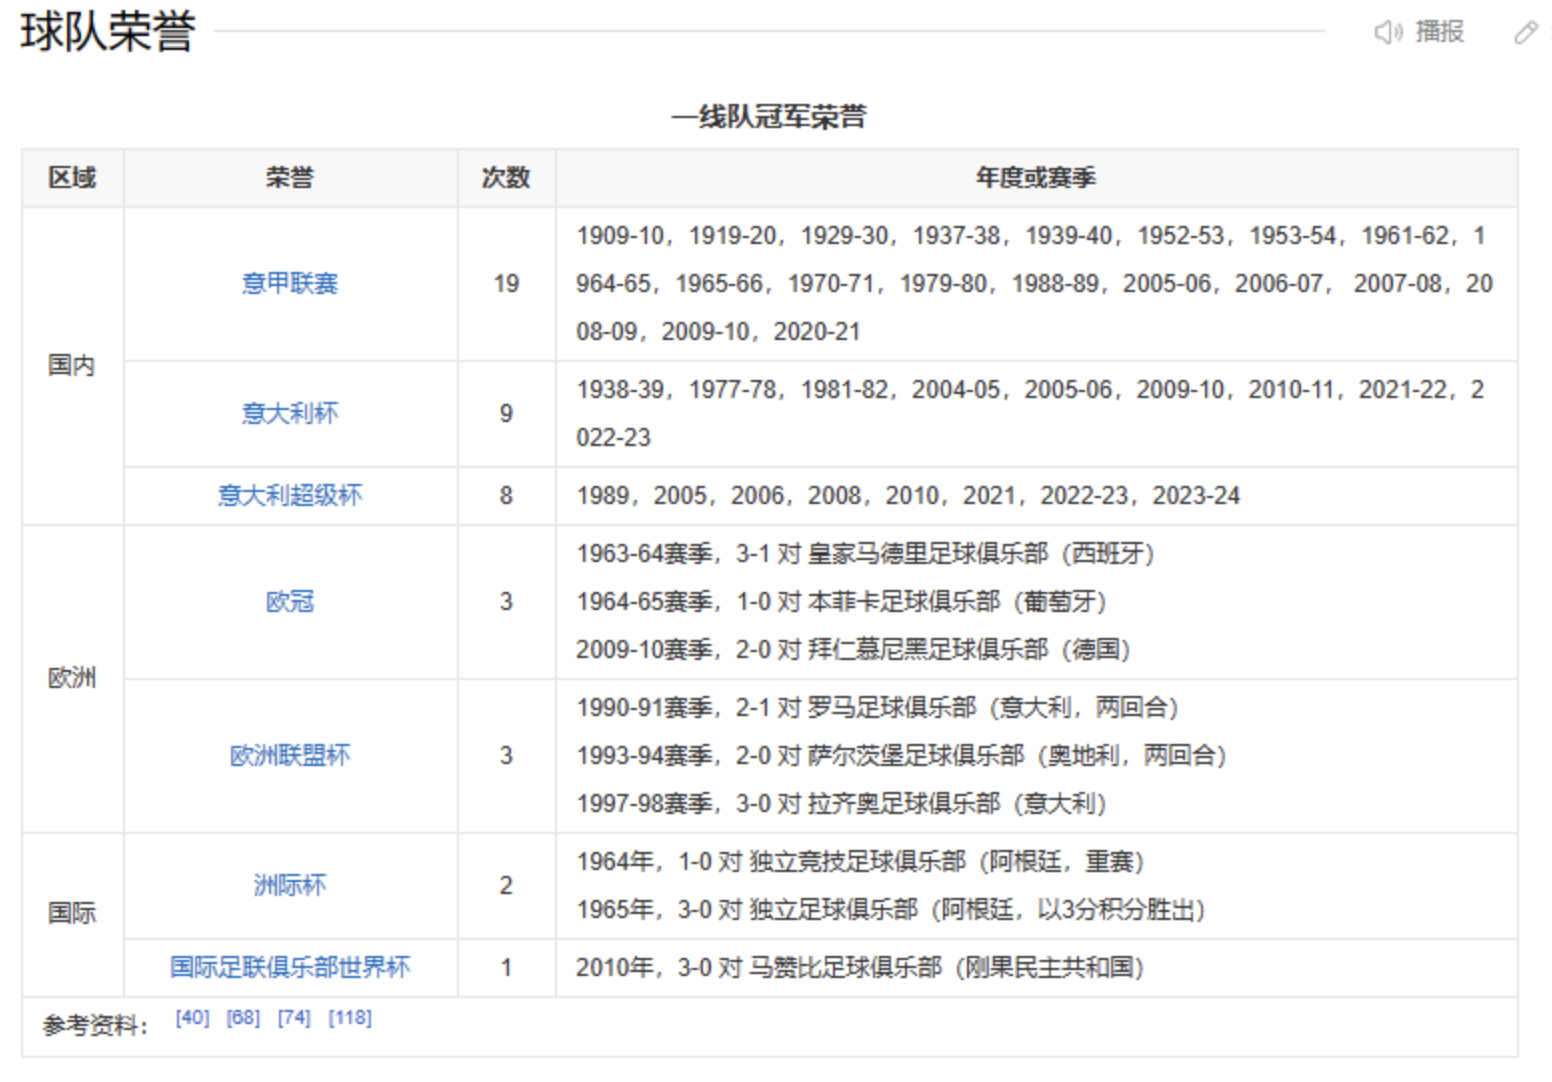Screen dimensions: 1552x1082
Task: Click the 1993-94赛季 萨尔茨堡 line
Action: [x=901, y=756]
